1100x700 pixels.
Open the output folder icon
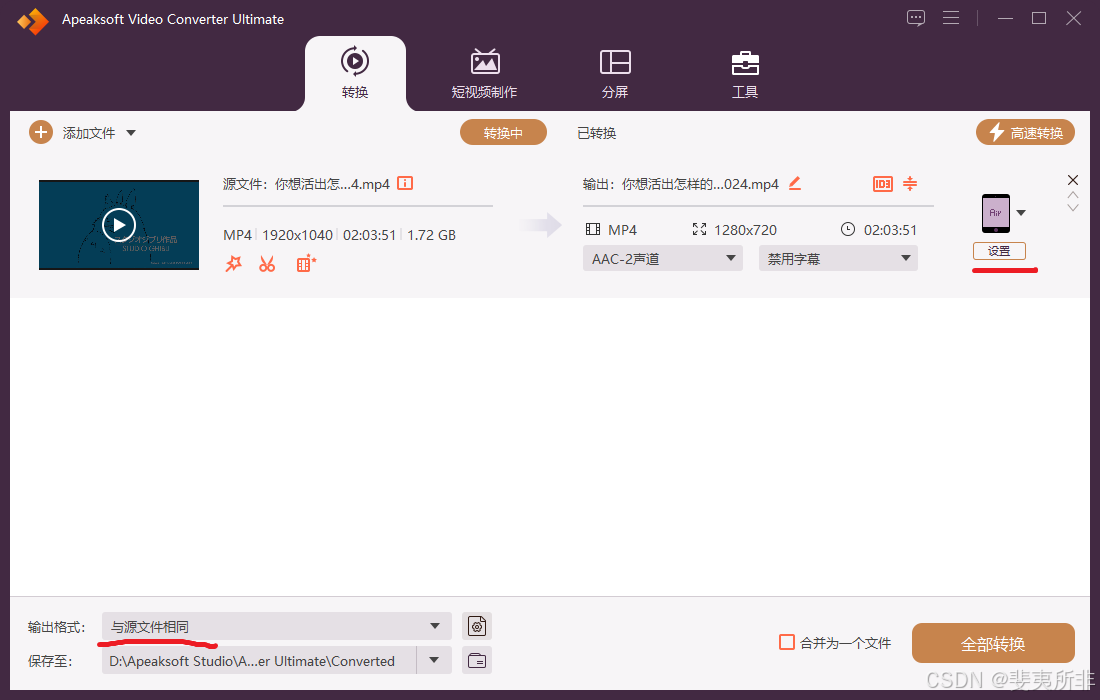tap(477, 660)
